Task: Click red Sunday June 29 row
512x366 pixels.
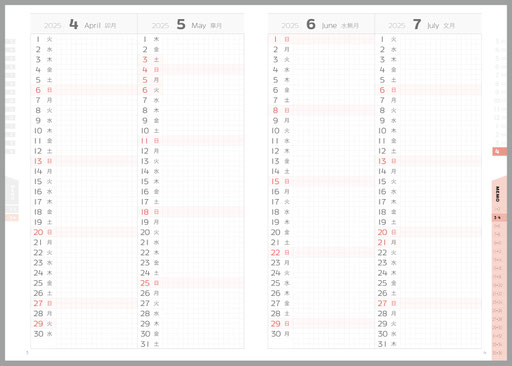Action: 321,323
